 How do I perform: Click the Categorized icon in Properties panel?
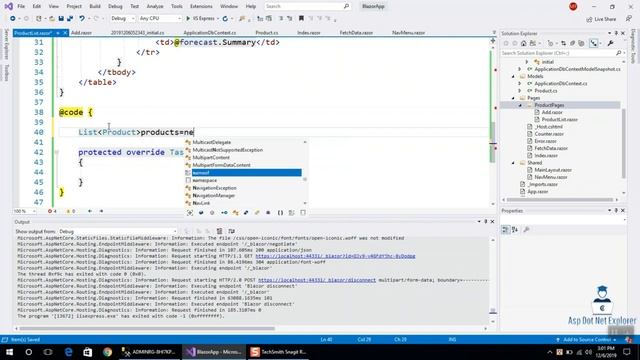[x=505, y=230]
